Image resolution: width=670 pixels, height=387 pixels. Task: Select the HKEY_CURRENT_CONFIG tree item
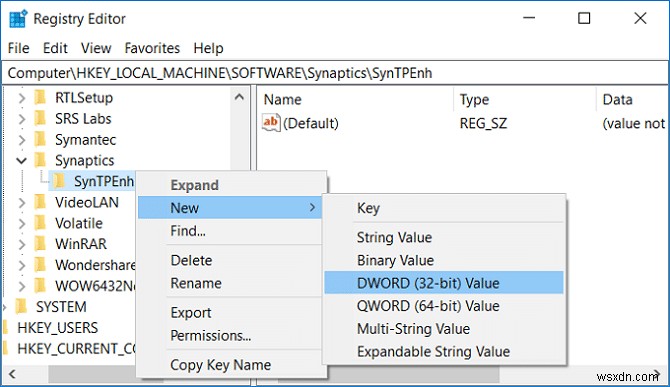click(x=76, y=349)
